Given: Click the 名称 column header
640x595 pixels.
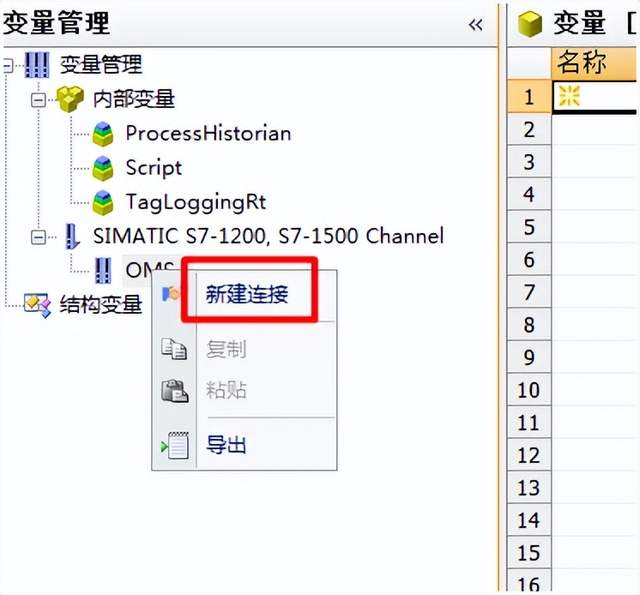Looking at the screenshot, I should [x=593, y=63].
